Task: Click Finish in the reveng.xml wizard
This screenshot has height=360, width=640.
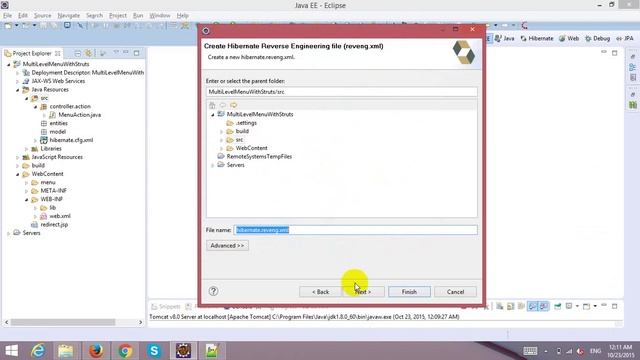Action: coord(409,292)
